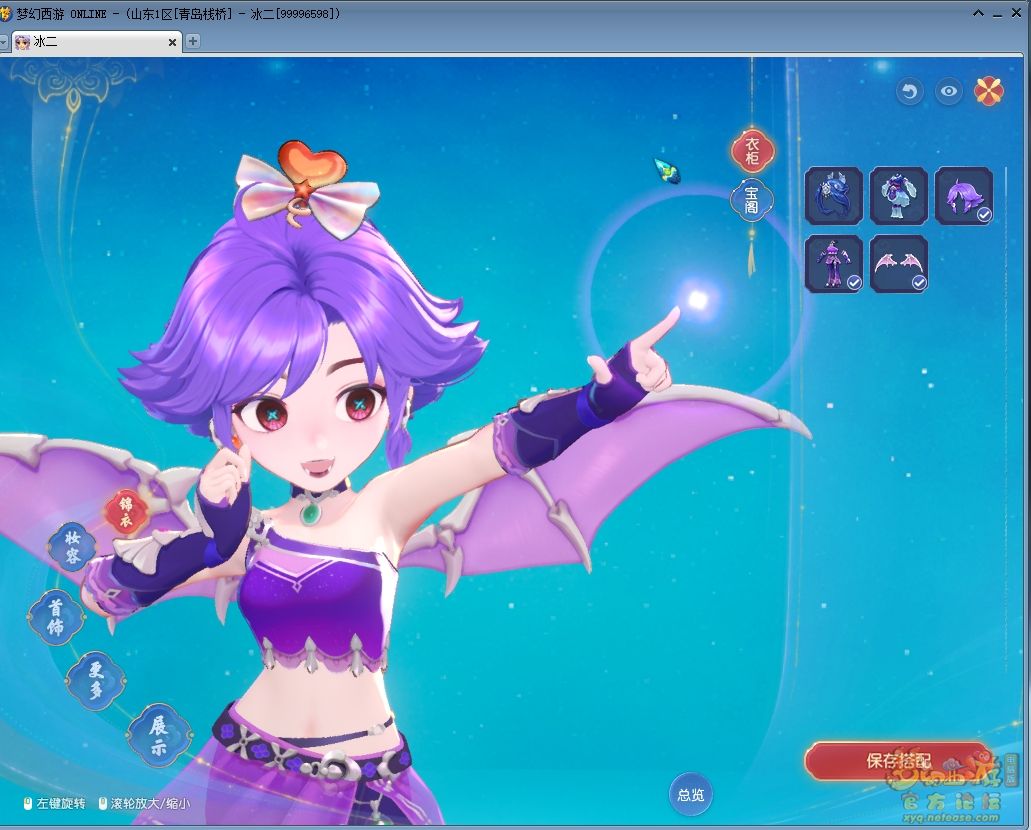This screenshot has width=1031, height=830.
Task: Switch to the 宝阁 tab
Action: [x=752, y=200]
